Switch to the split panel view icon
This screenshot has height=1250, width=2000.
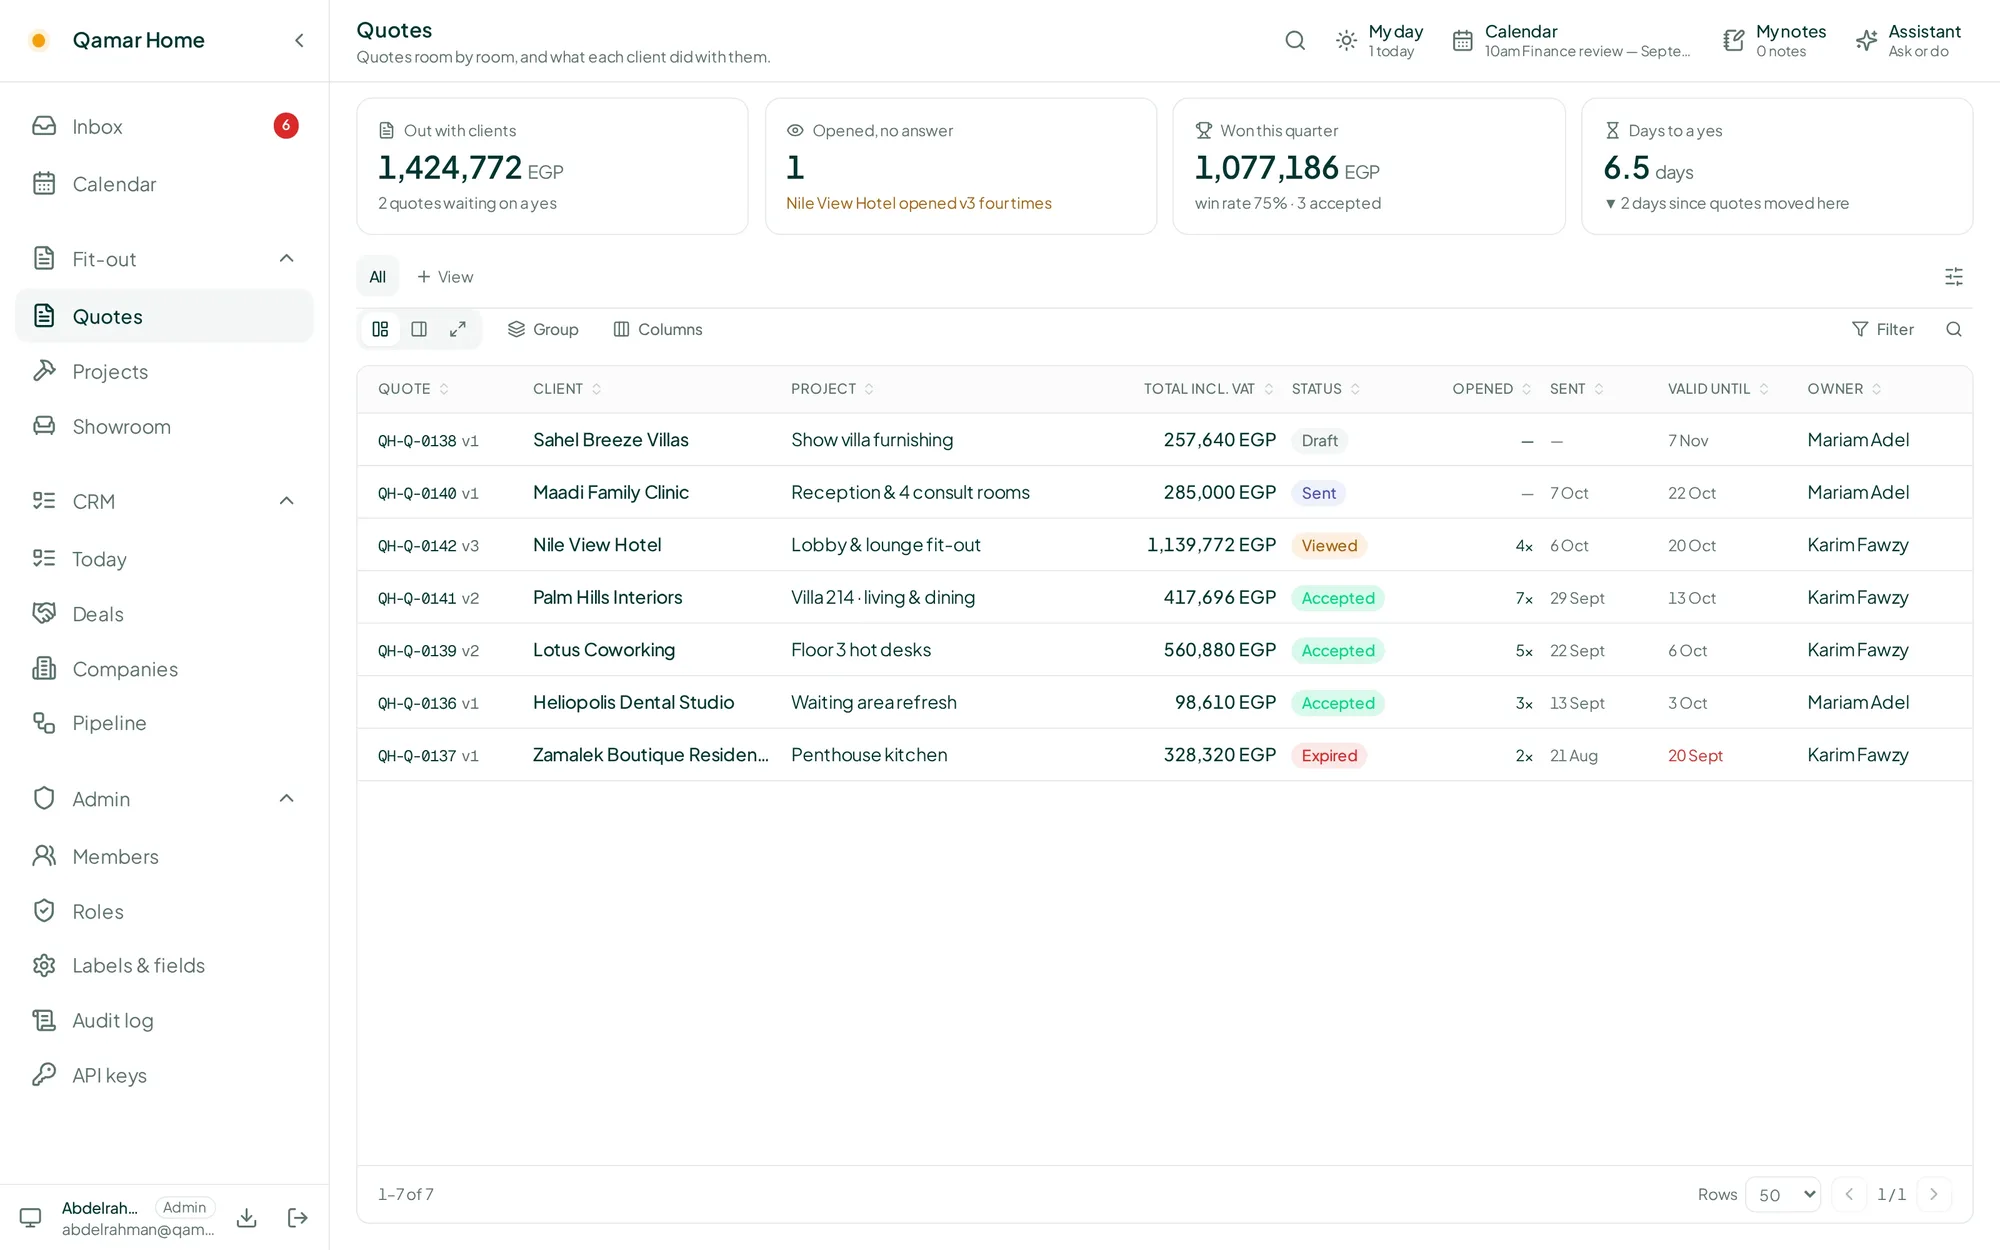coord(419,329)
